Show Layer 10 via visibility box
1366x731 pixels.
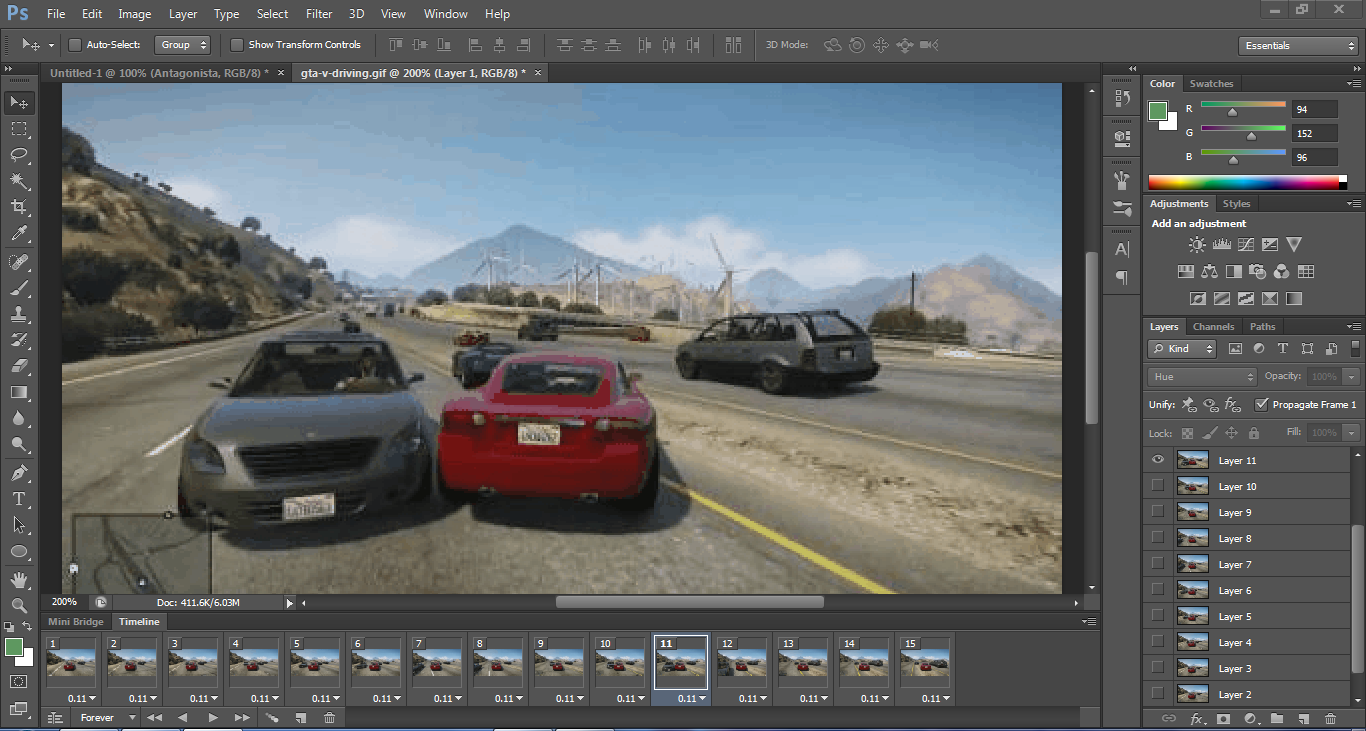[x=1158, y=486]
